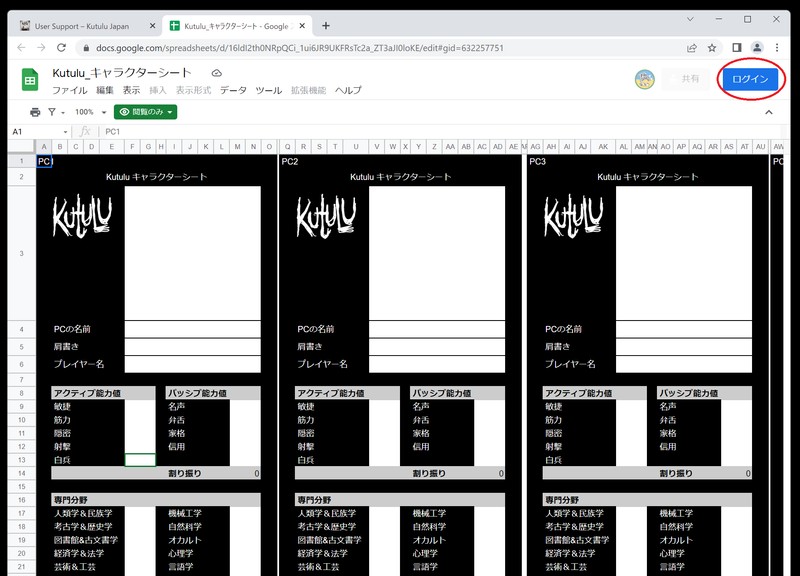Open the browser three-dot menu

pyautogui.click(x=777, y=47)
